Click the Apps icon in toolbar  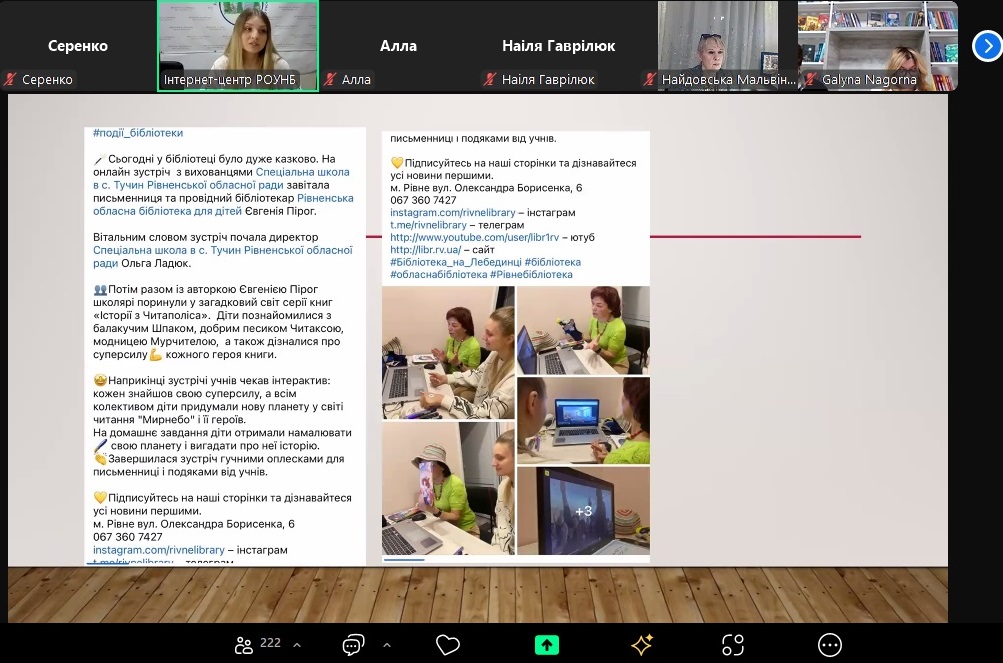click(x=733, y=645)
